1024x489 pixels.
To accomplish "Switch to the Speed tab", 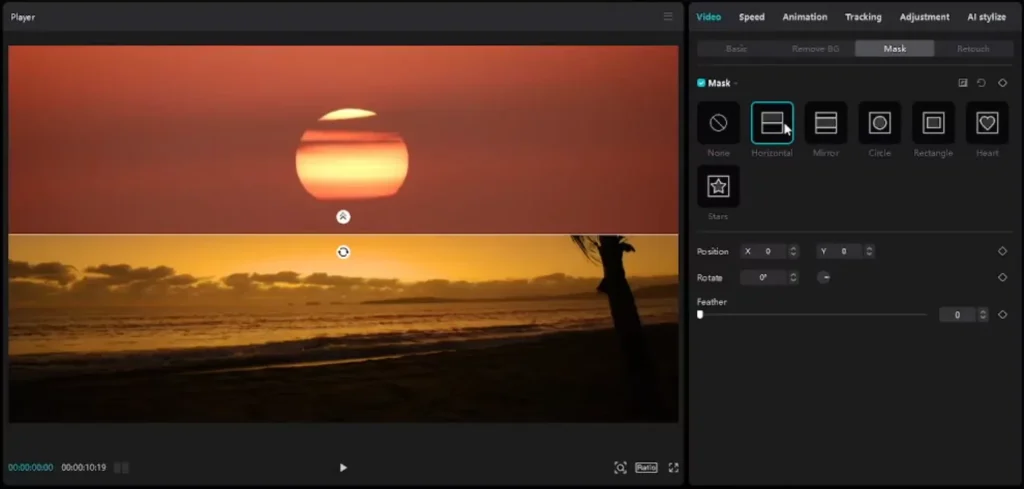I will (752, 17).
